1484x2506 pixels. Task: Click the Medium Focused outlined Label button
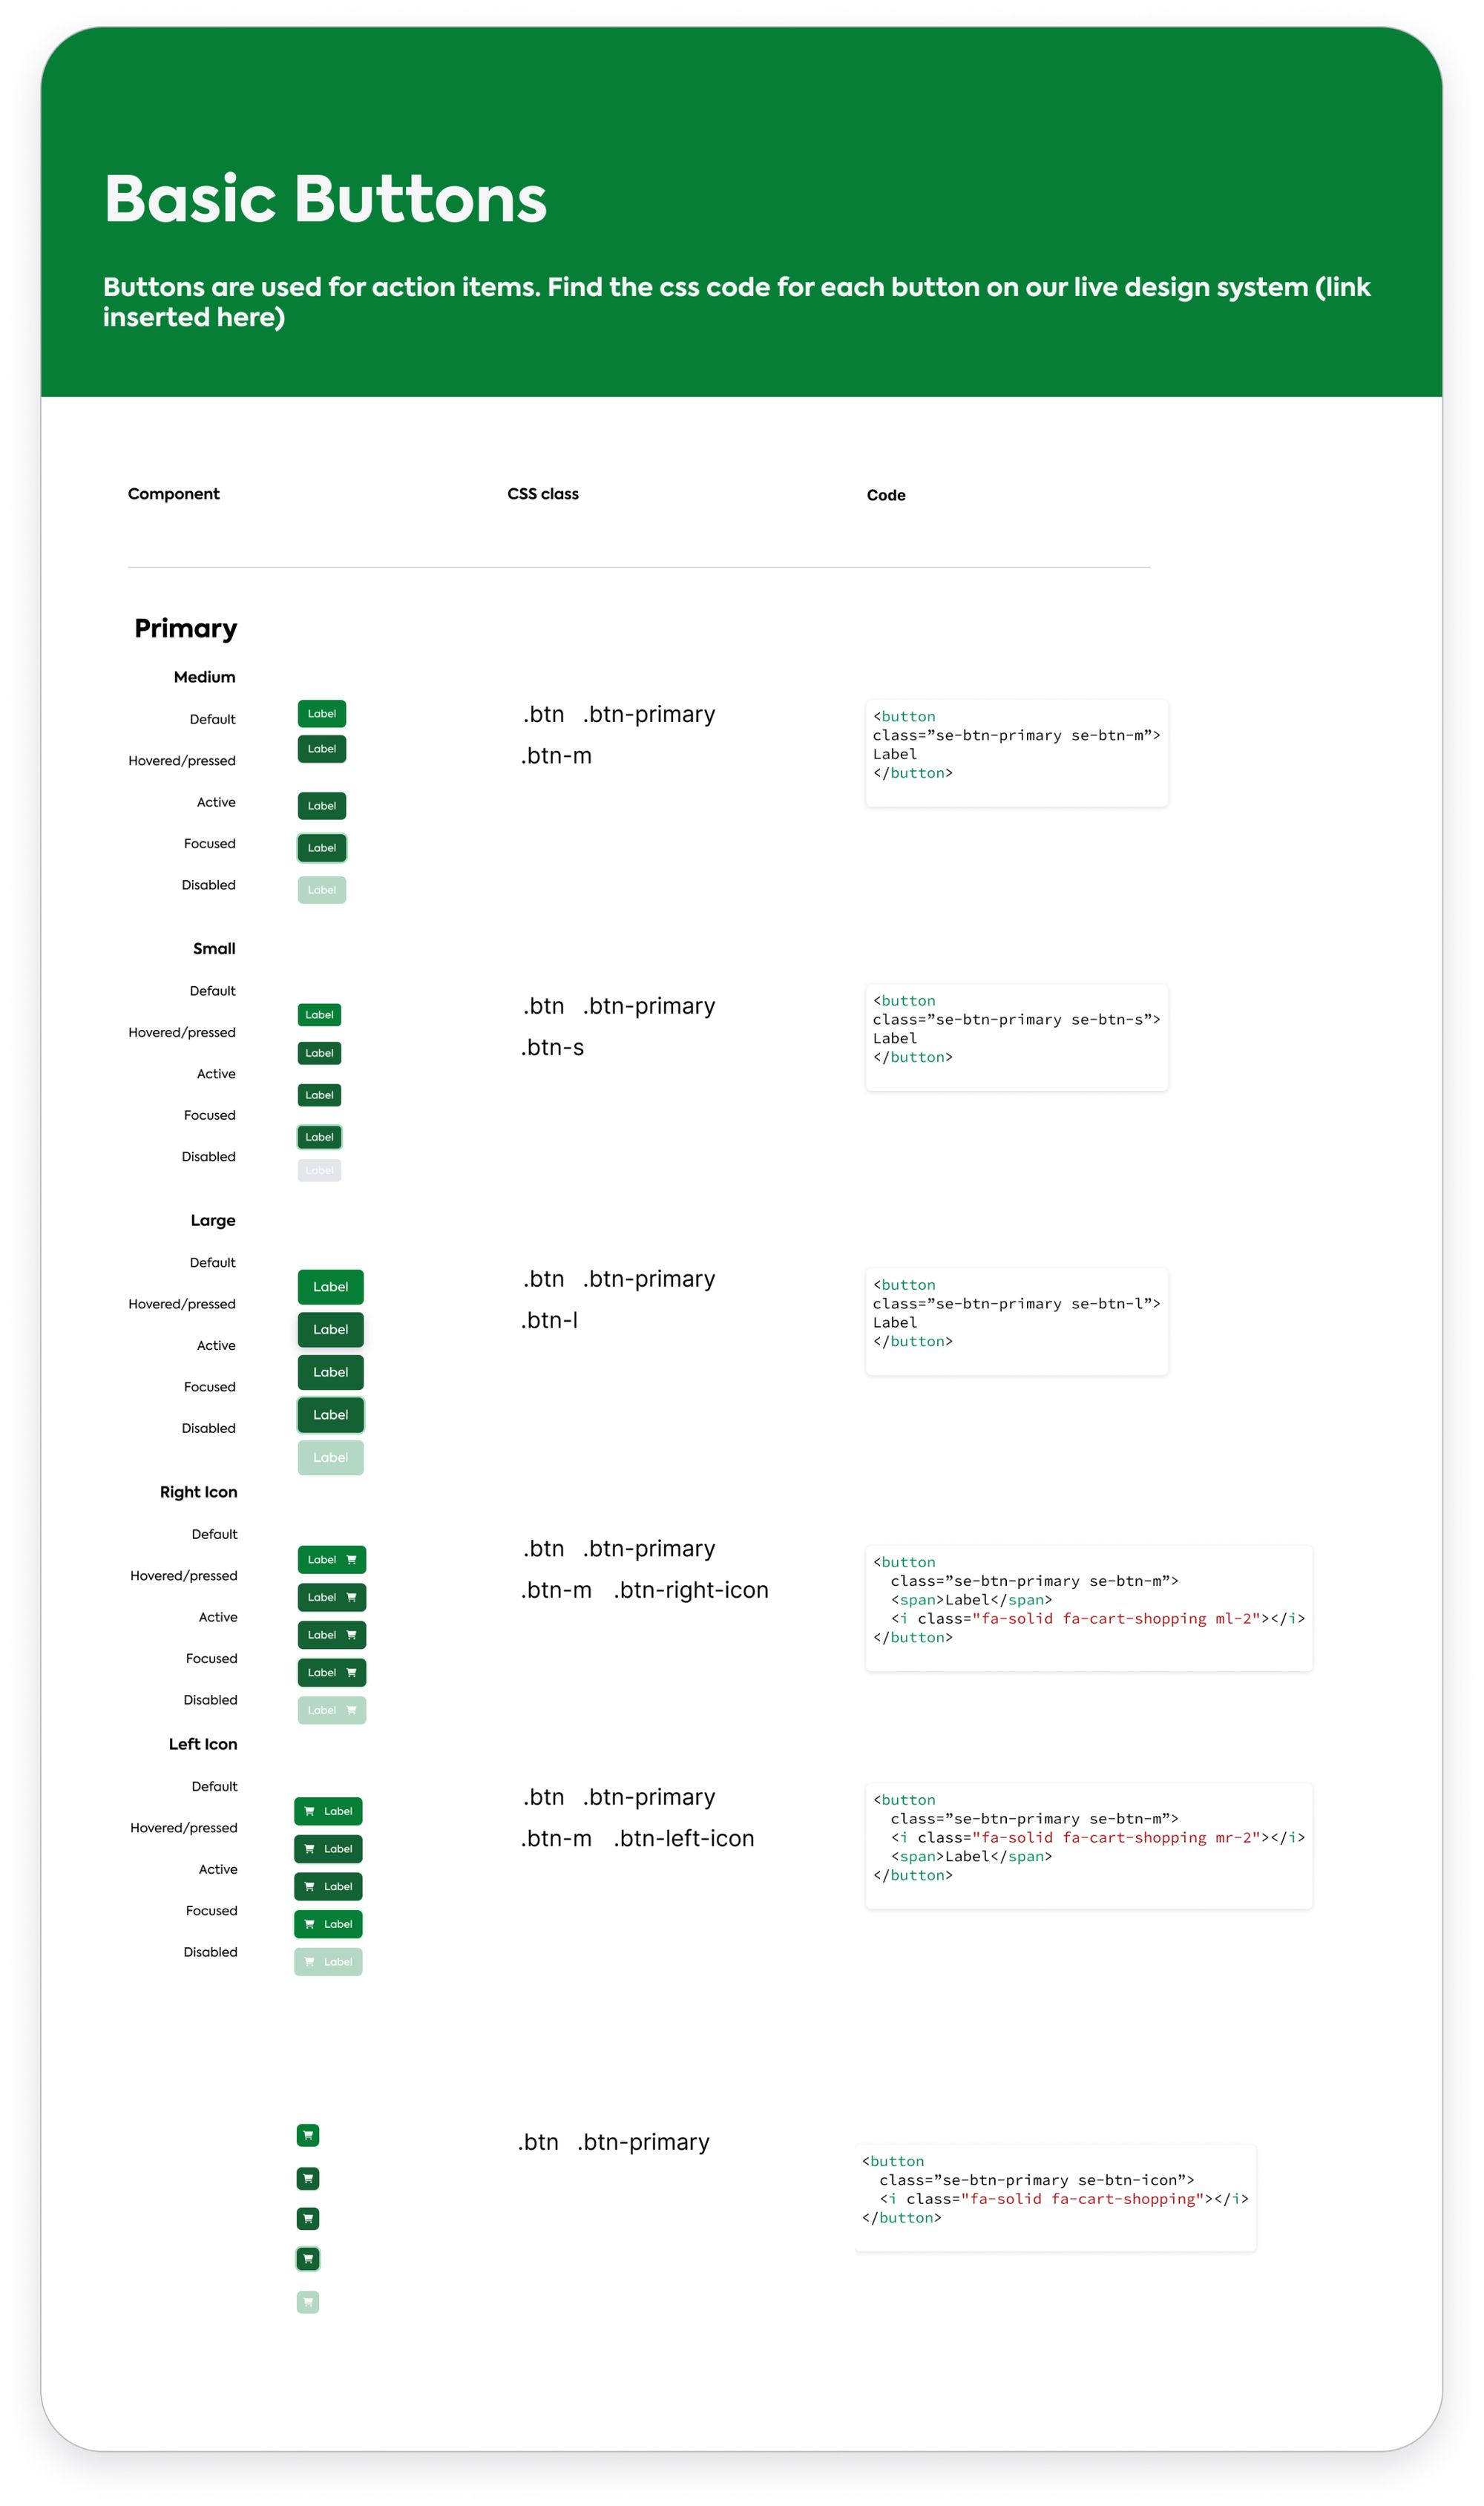pyautogui.click(x=322, y=847)
